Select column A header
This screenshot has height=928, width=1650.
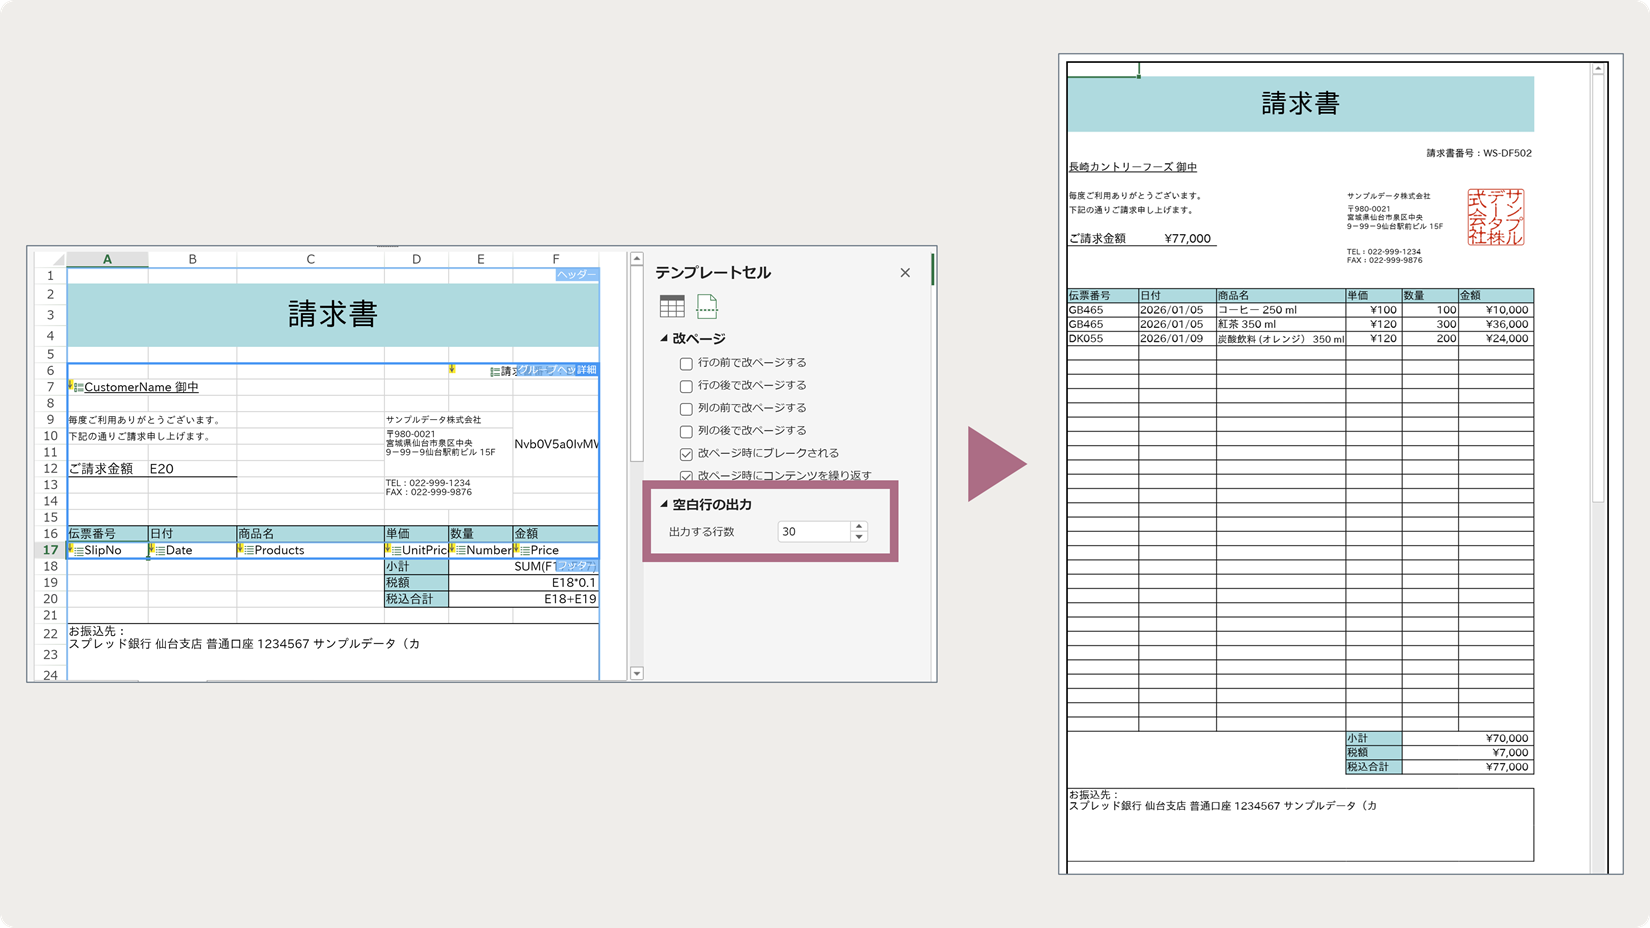pyautogui.click(x=107, y=259)
